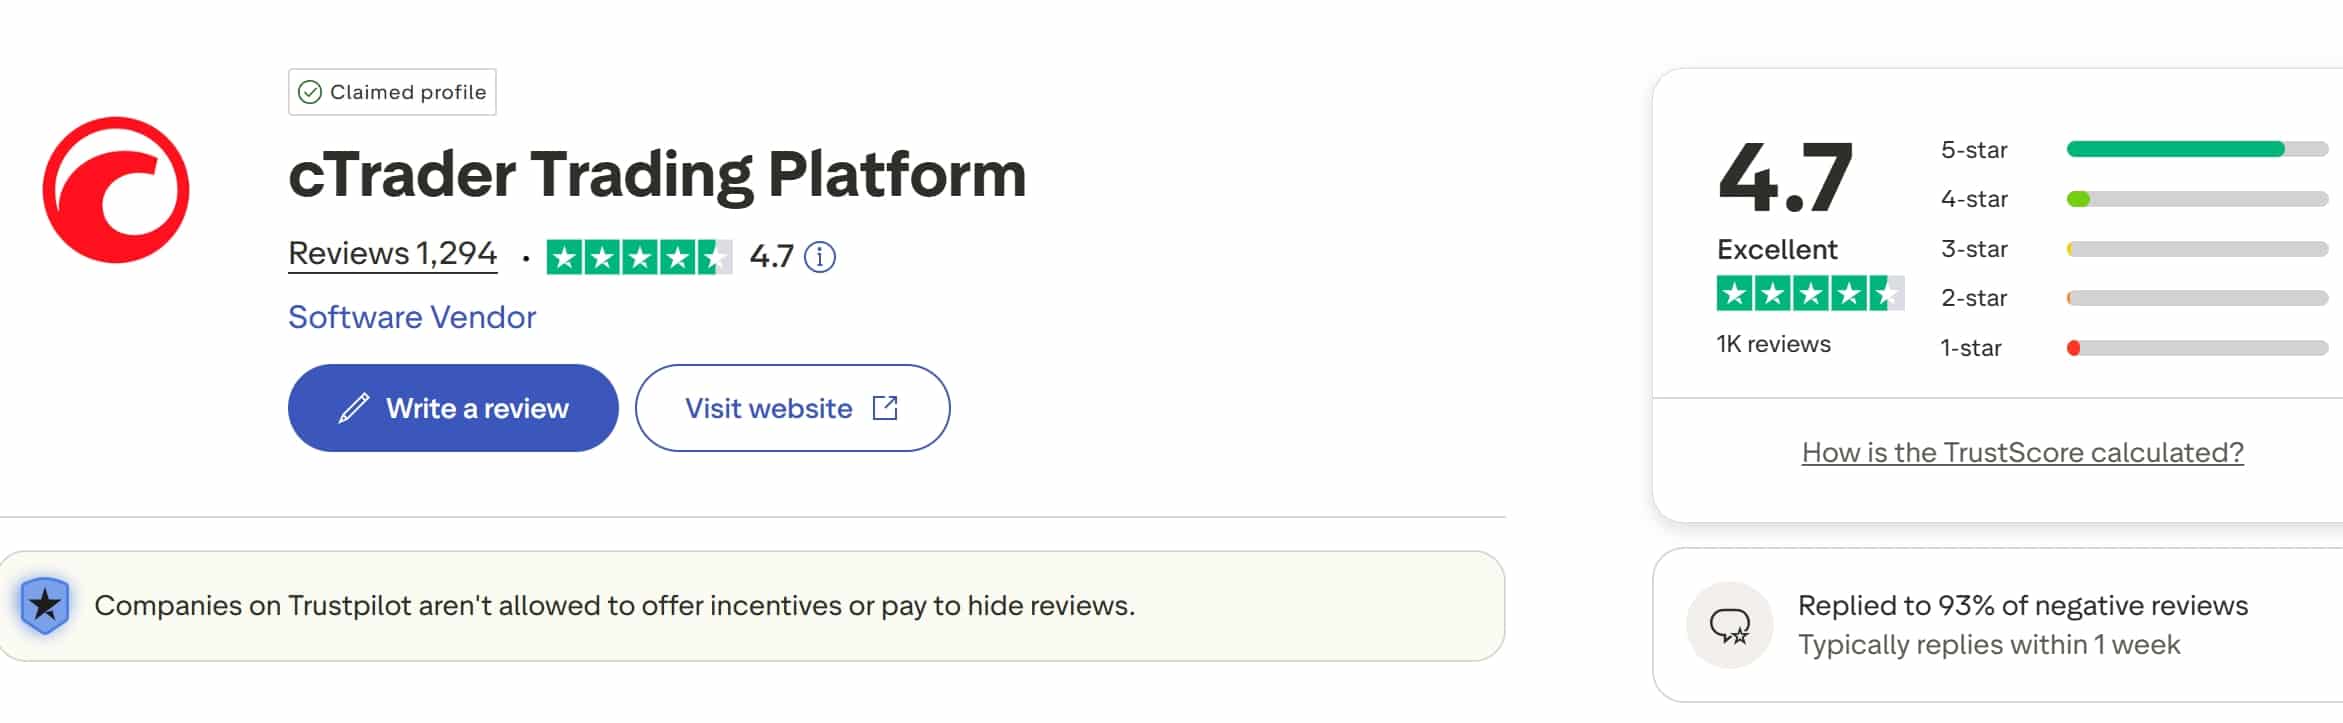This screenshot has height=723, width=2343.
Task: Expand the 2-star rating breakdown
Action: 2195,297
